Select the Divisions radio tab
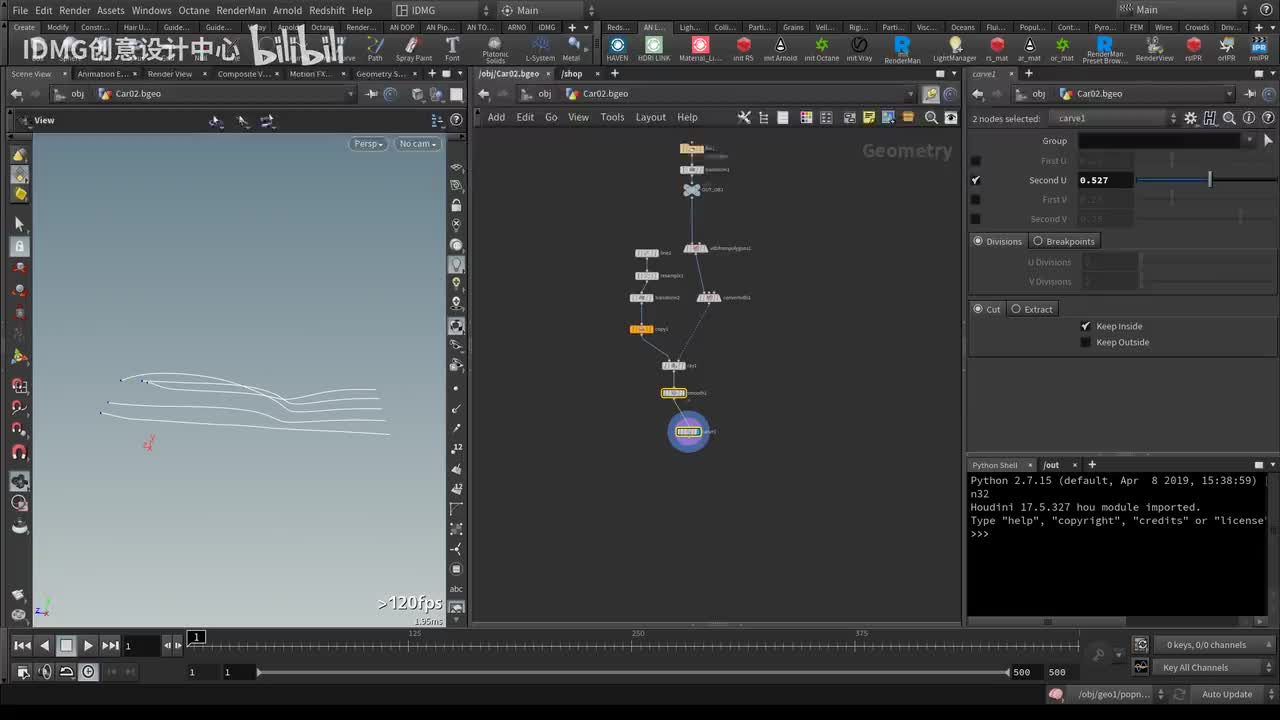The height and width of the screenshot is (720, 1280). pyautogui.click(x=998, y=241)
